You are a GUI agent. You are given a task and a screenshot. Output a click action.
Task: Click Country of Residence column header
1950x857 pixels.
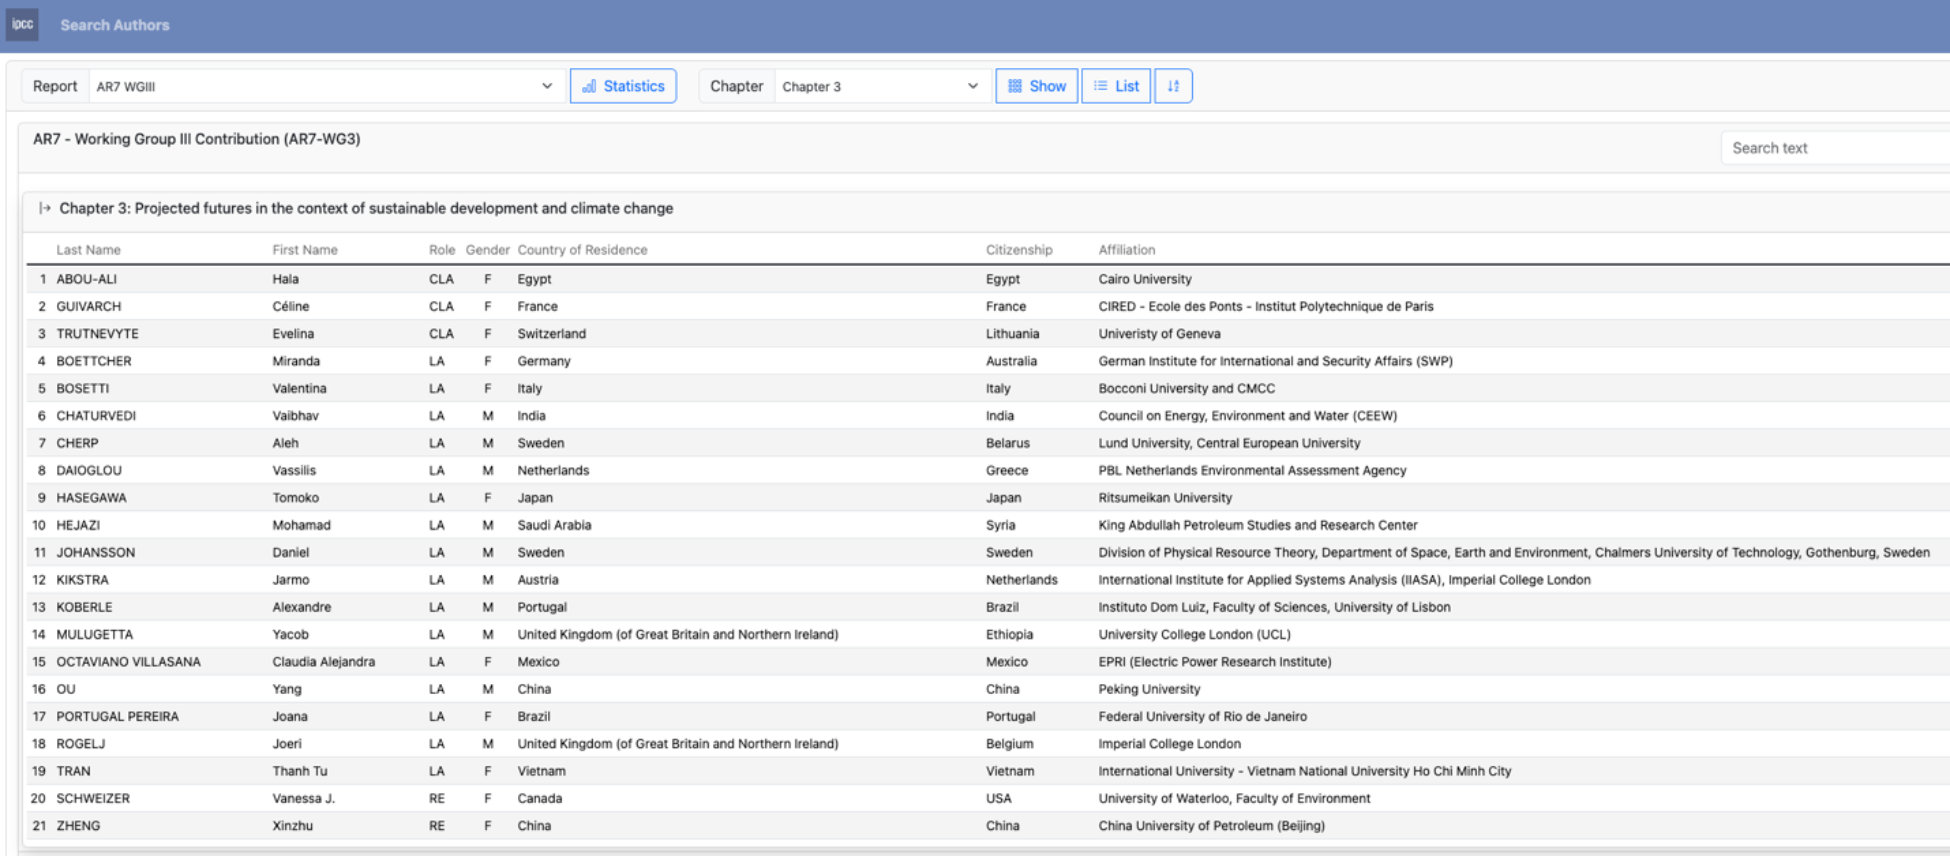(x=582, y=250)
